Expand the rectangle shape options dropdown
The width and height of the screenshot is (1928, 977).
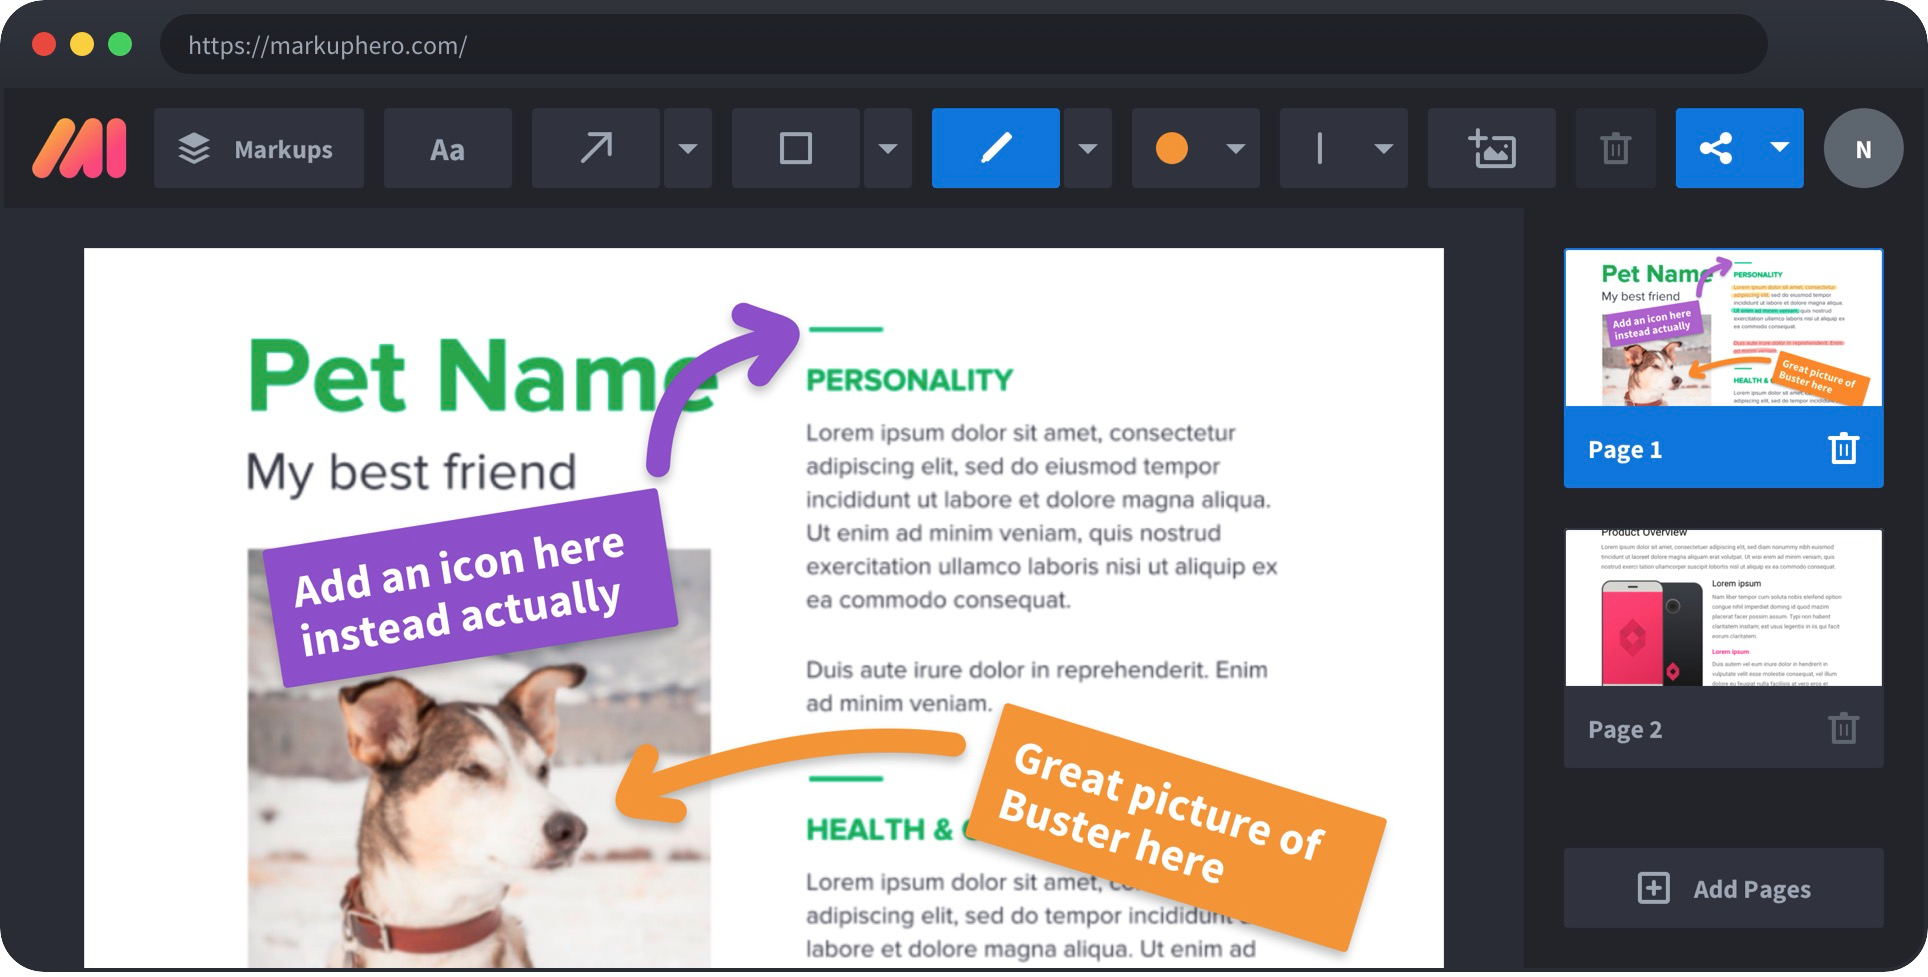(888, 149)
